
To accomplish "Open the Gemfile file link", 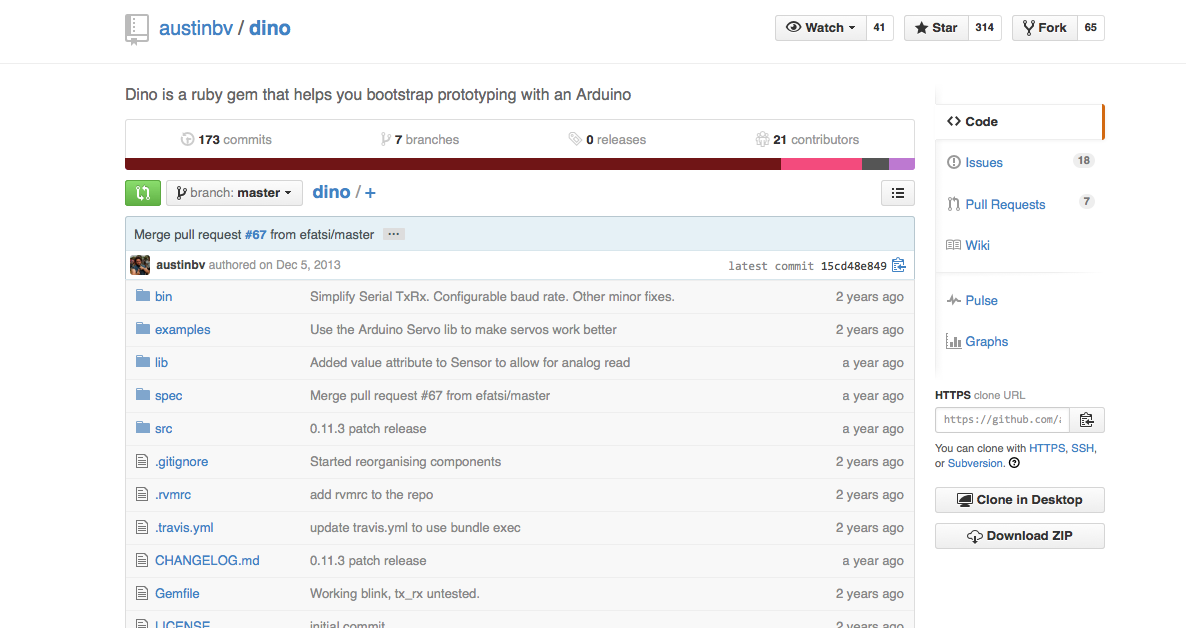I will tap(177, 593).
